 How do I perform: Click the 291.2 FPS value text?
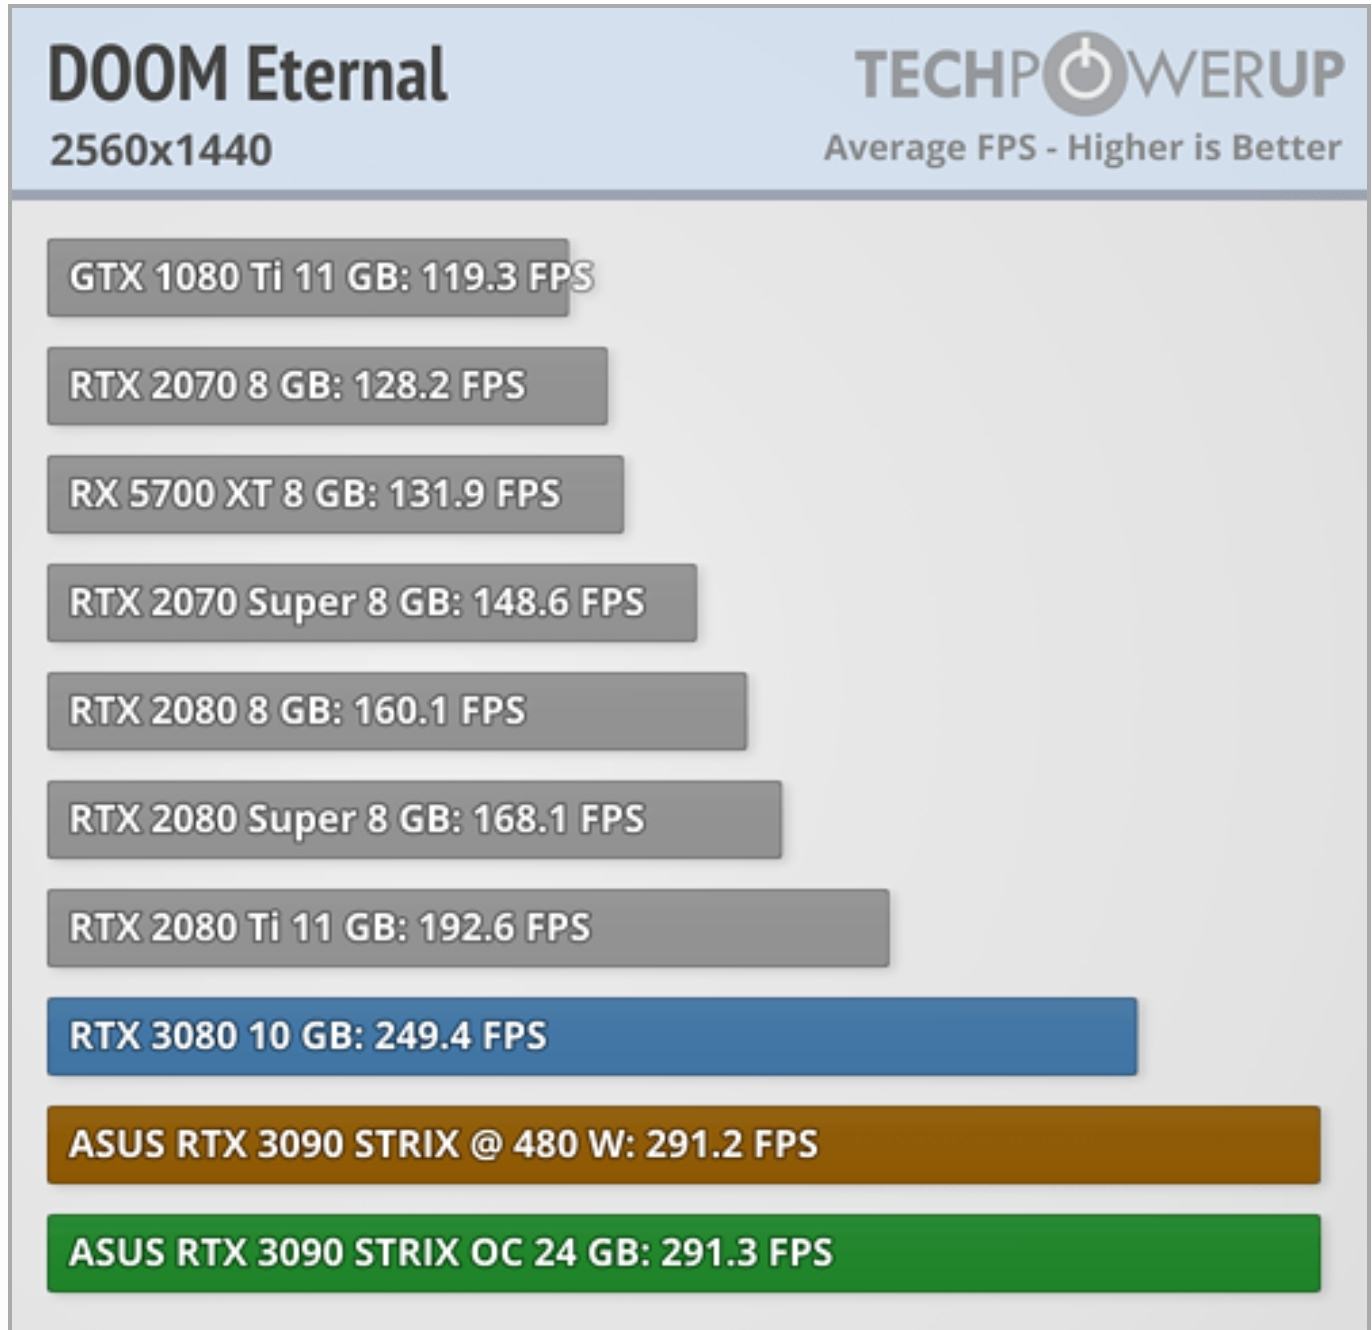[x=732, y=1144]
